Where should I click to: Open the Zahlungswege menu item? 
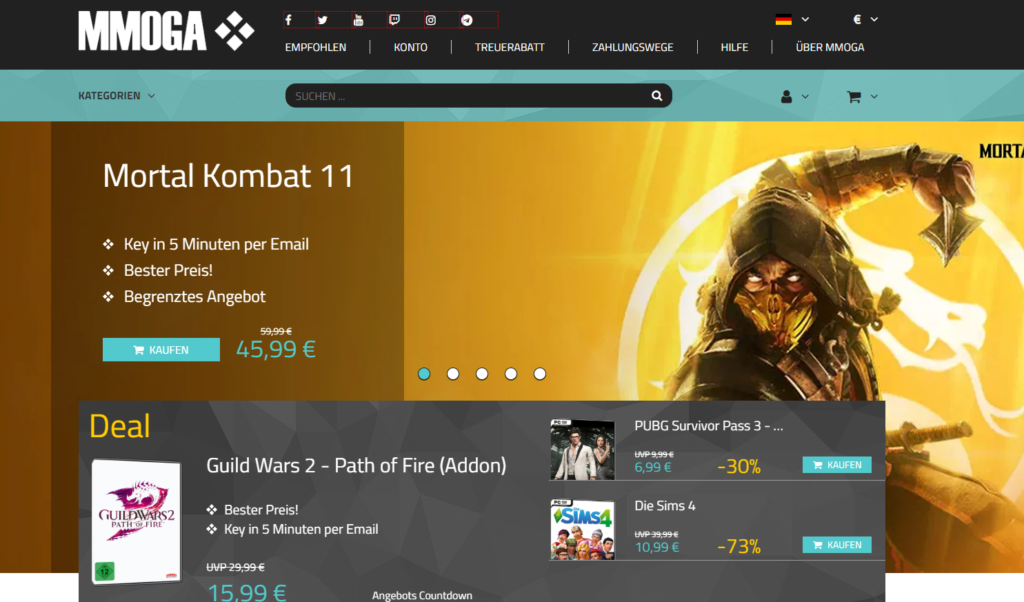(632, 47)
